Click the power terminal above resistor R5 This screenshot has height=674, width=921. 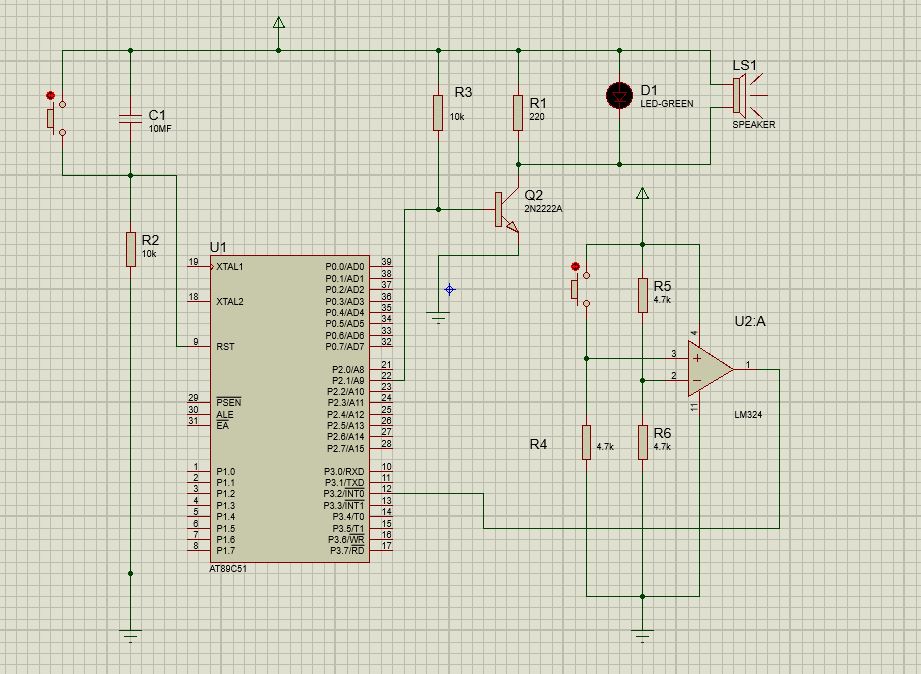click(643, 195)
